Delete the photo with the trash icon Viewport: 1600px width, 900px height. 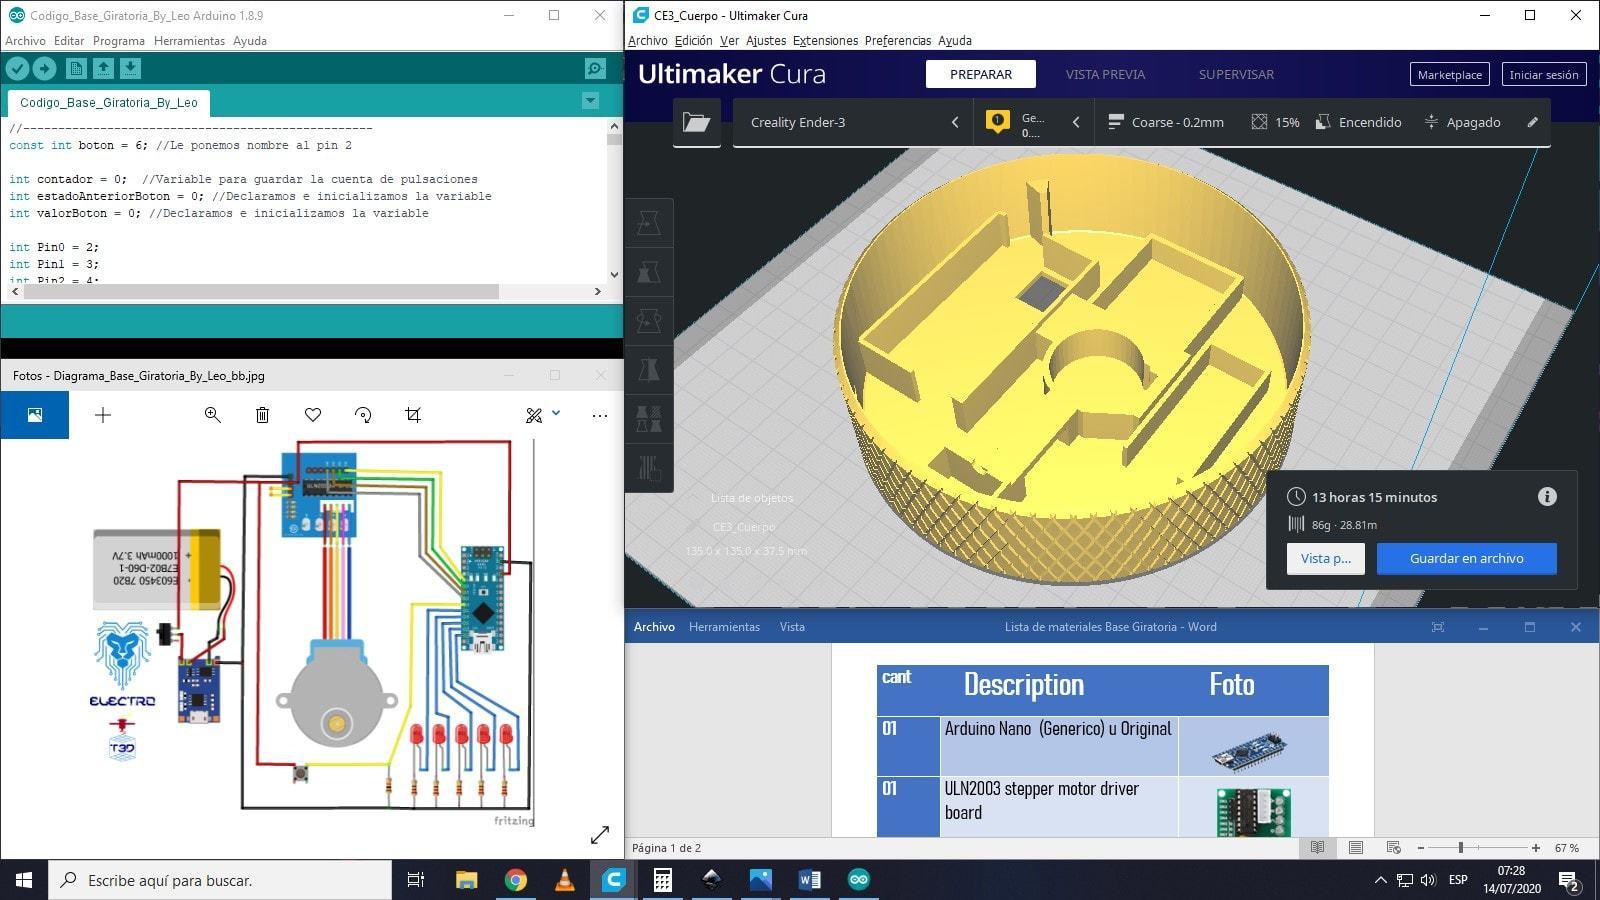(262, 415)
